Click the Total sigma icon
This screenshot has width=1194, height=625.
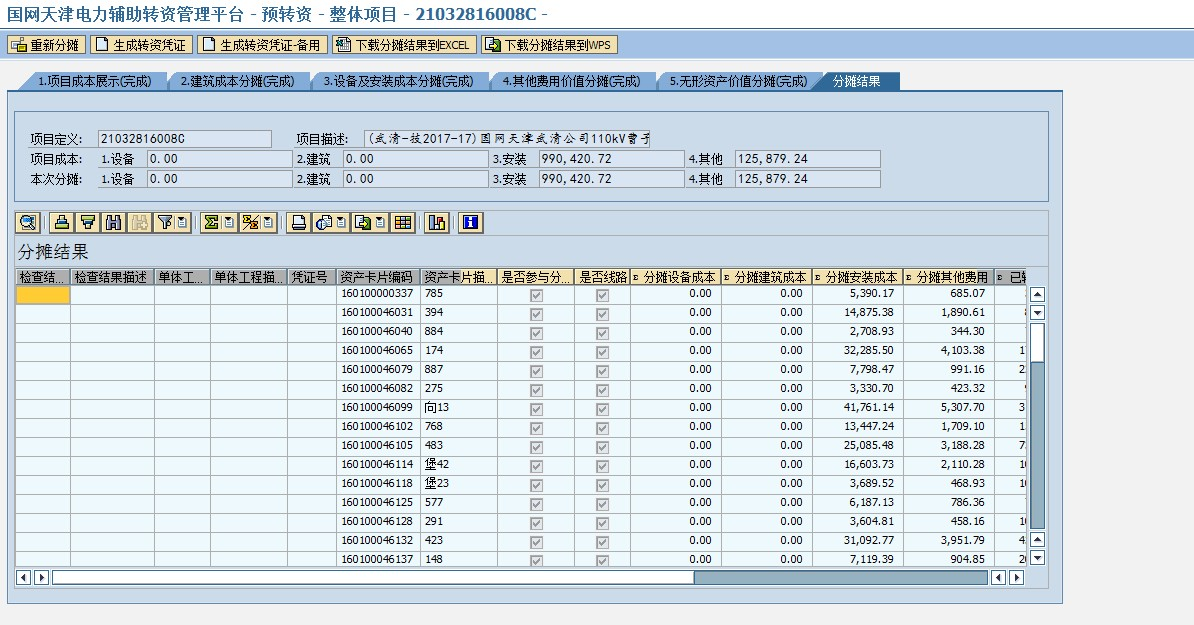[211, 222]
